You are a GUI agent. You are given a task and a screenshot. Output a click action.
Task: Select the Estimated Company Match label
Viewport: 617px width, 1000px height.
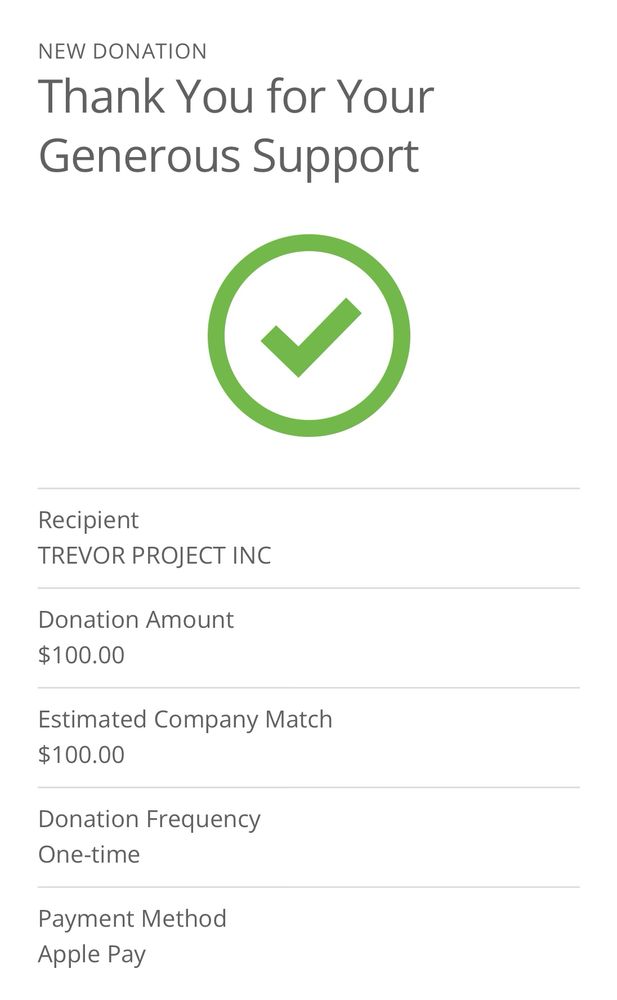point(185,720)
